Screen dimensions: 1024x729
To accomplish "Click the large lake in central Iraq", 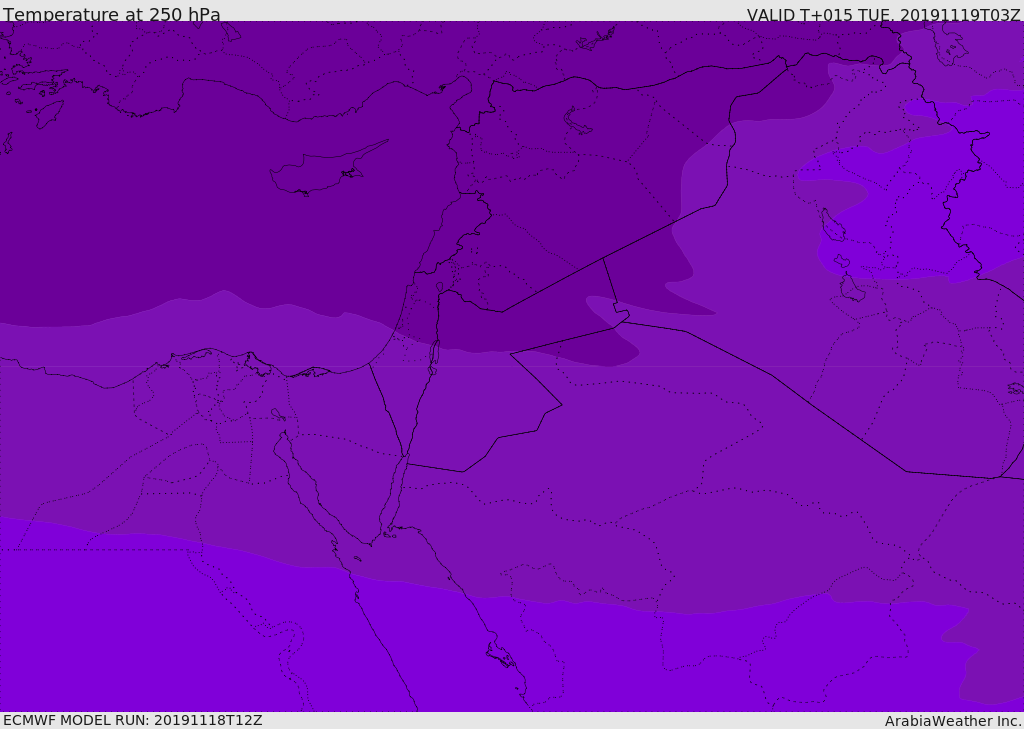I will point(833,225).
